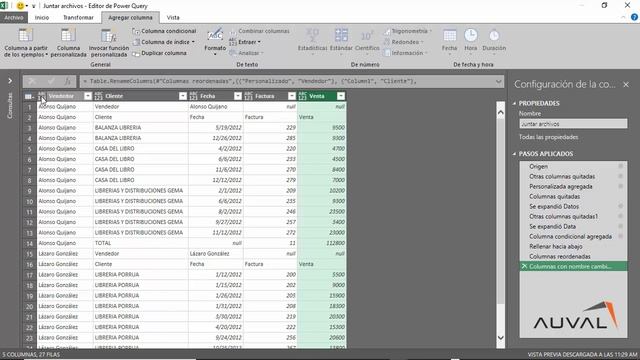
Task: Select the Columnas reordenadas step
Action: [560, 256]
